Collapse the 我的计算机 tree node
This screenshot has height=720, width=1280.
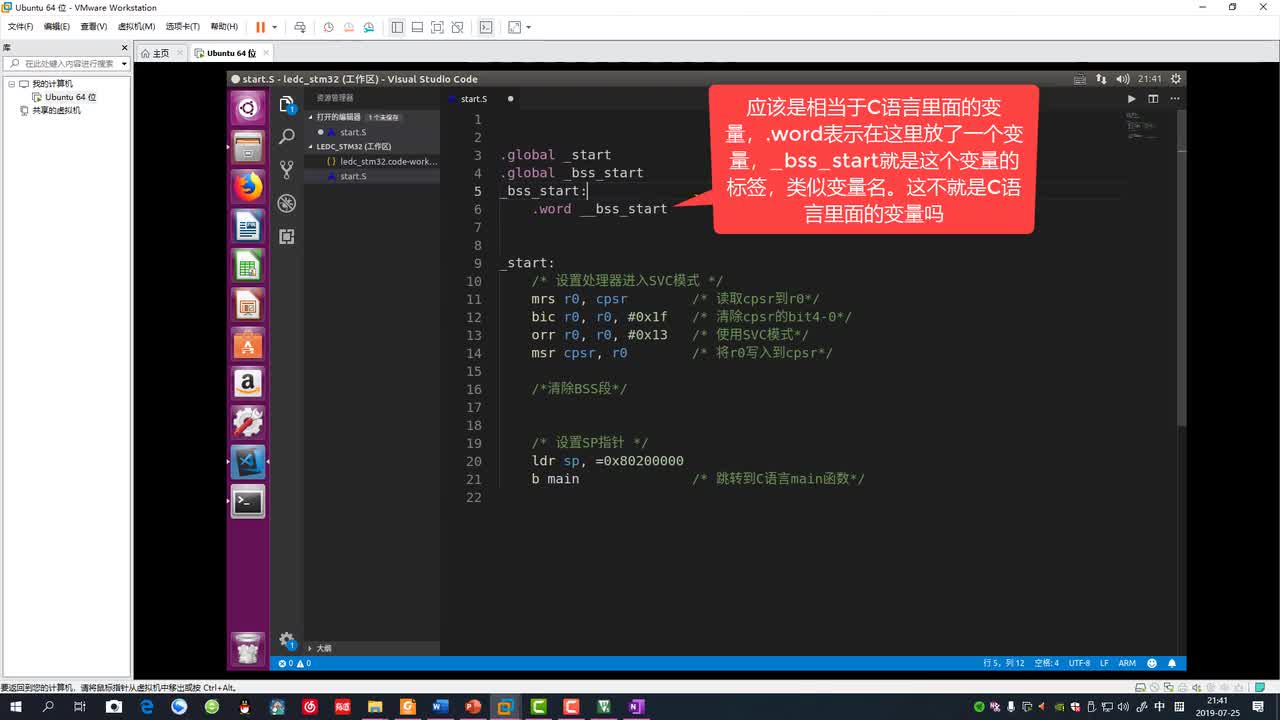click(12, 84)
